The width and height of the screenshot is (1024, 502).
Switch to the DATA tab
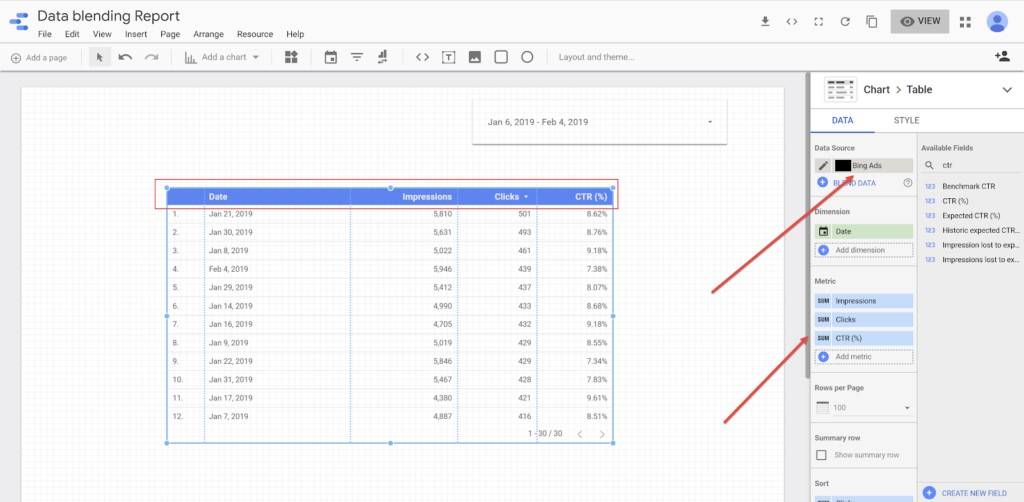pos(842,121)
